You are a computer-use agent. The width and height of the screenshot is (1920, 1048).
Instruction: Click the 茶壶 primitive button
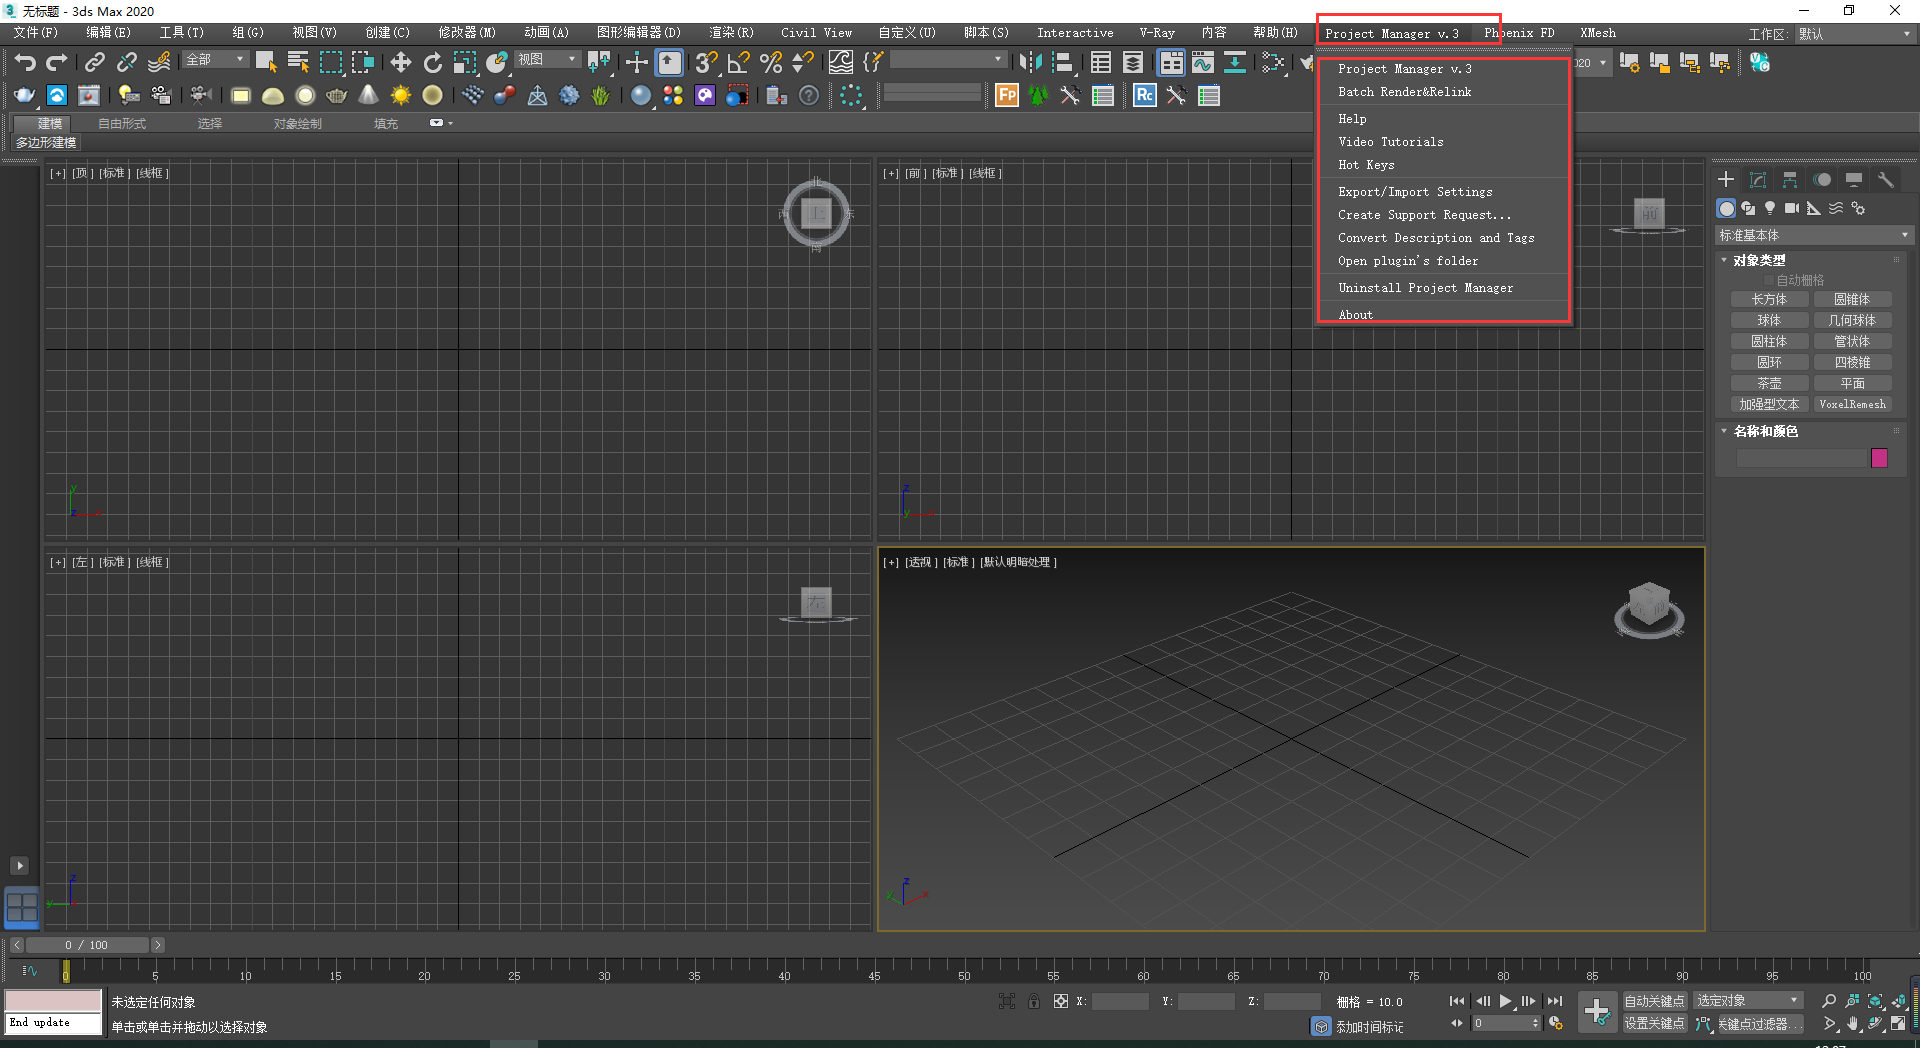[x=1769, y=383]
